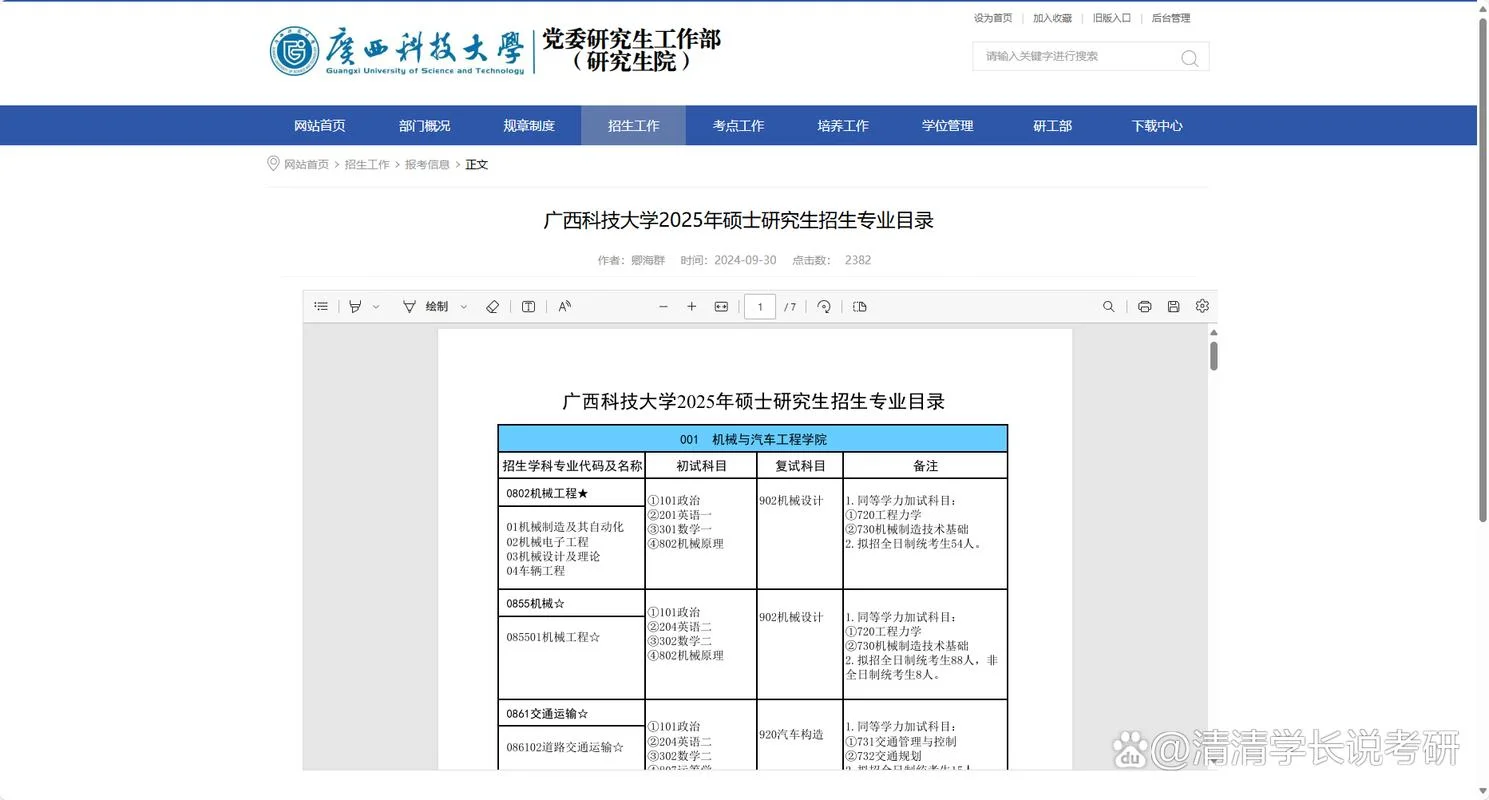This screenshot has width=1489, height=800.
Task: Click the 设为首页 top link
Action: coord(993,18)
